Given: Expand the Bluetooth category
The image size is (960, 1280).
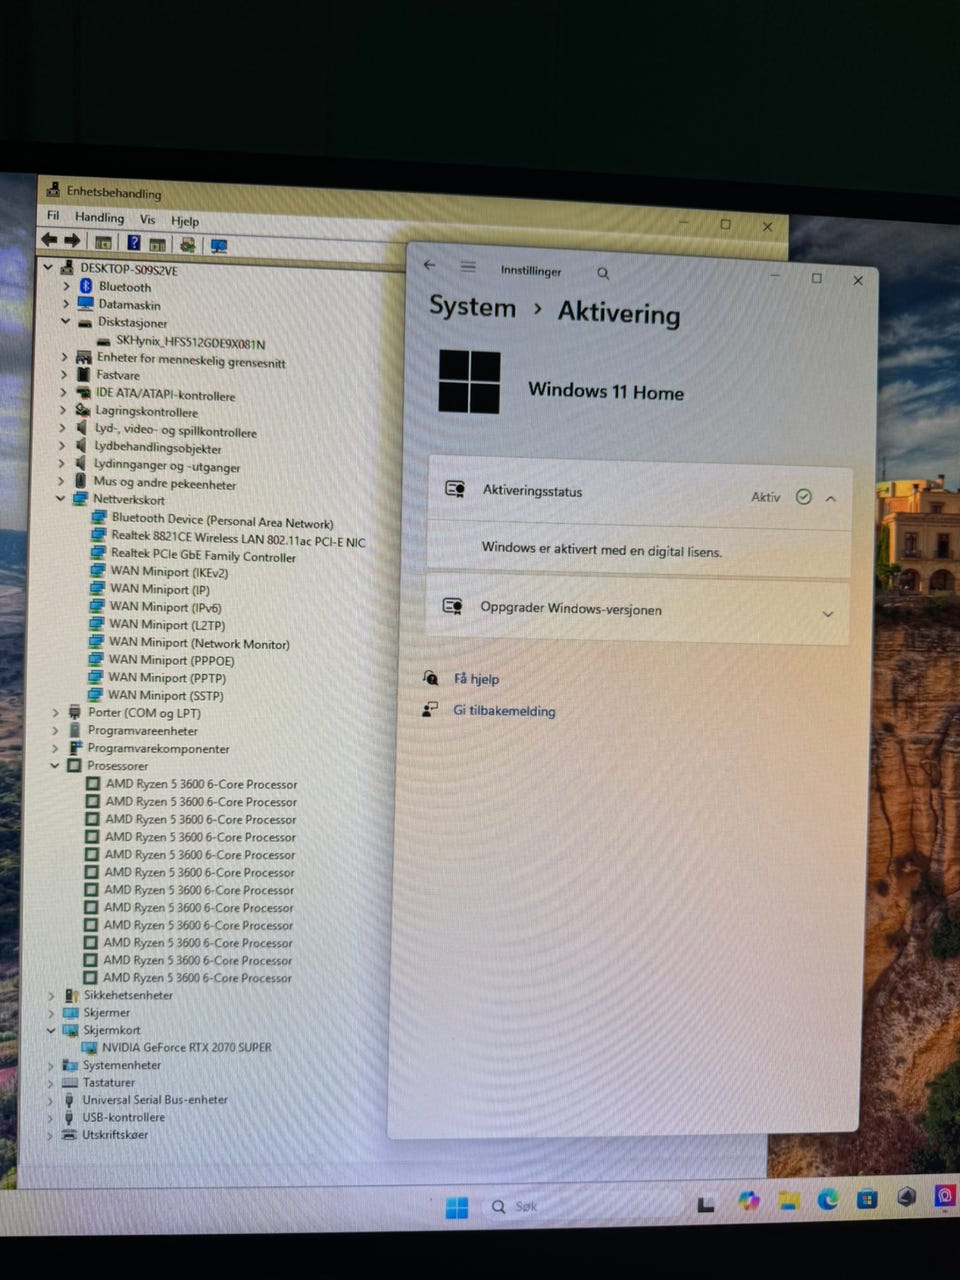Looking at the screenshot, I should pos(67,286).
